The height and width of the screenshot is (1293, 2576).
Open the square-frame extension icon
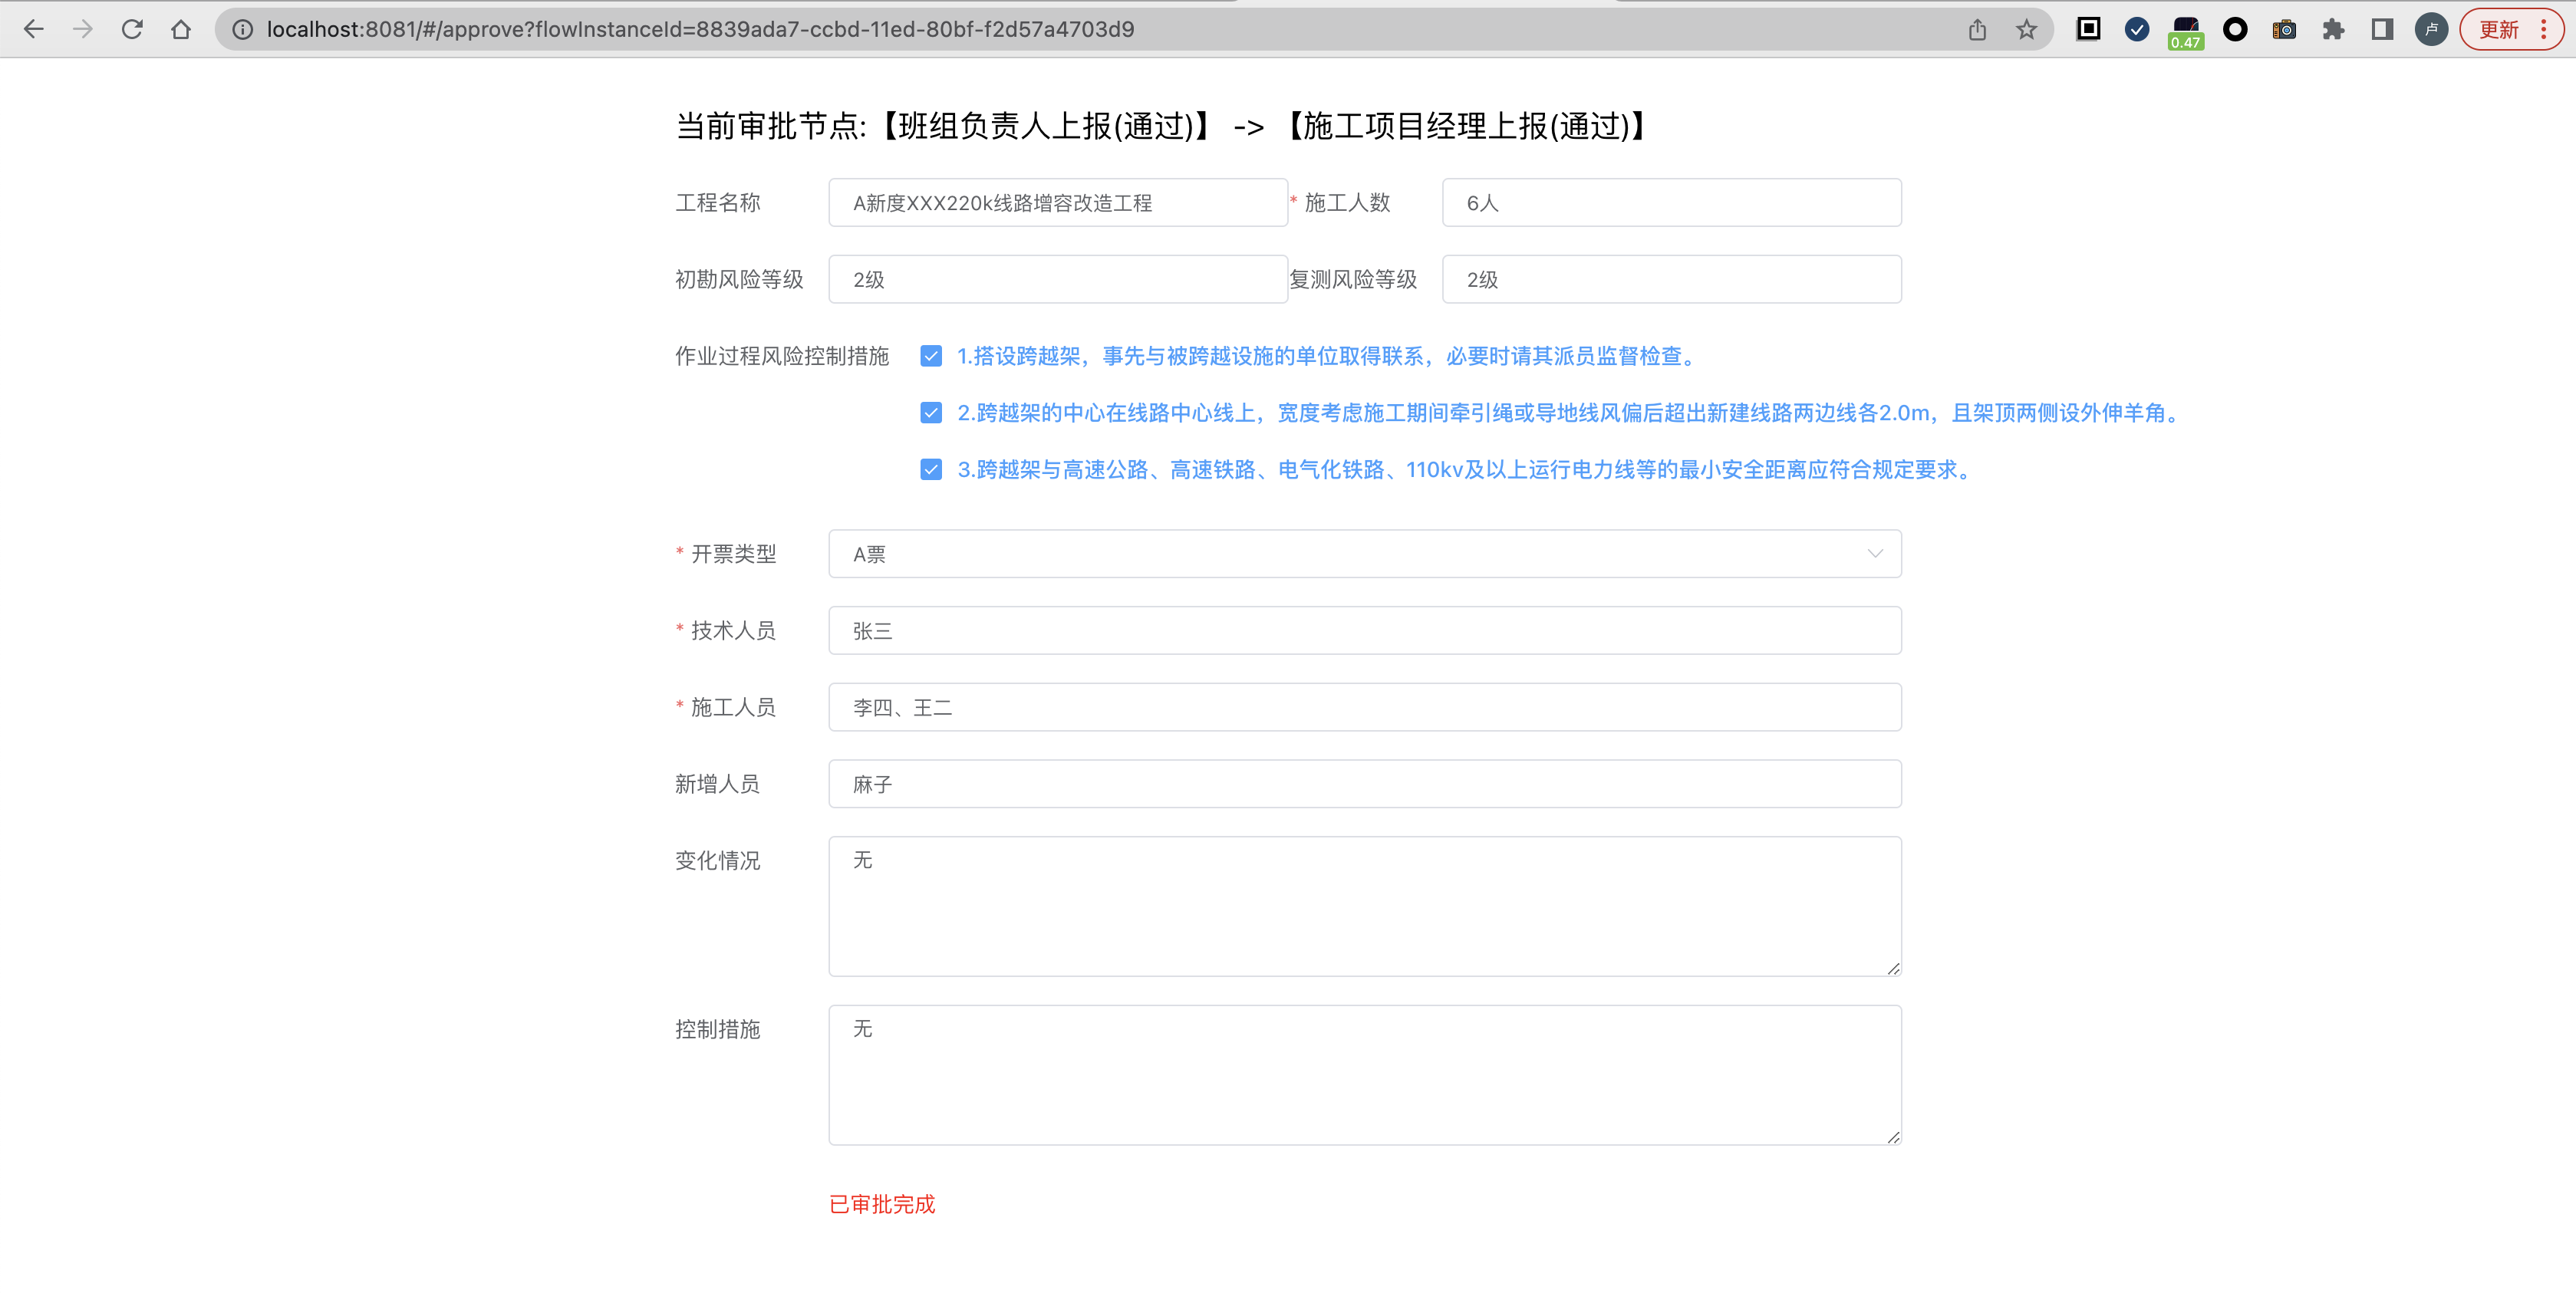pyautogui.click(x=2088, y=29)
